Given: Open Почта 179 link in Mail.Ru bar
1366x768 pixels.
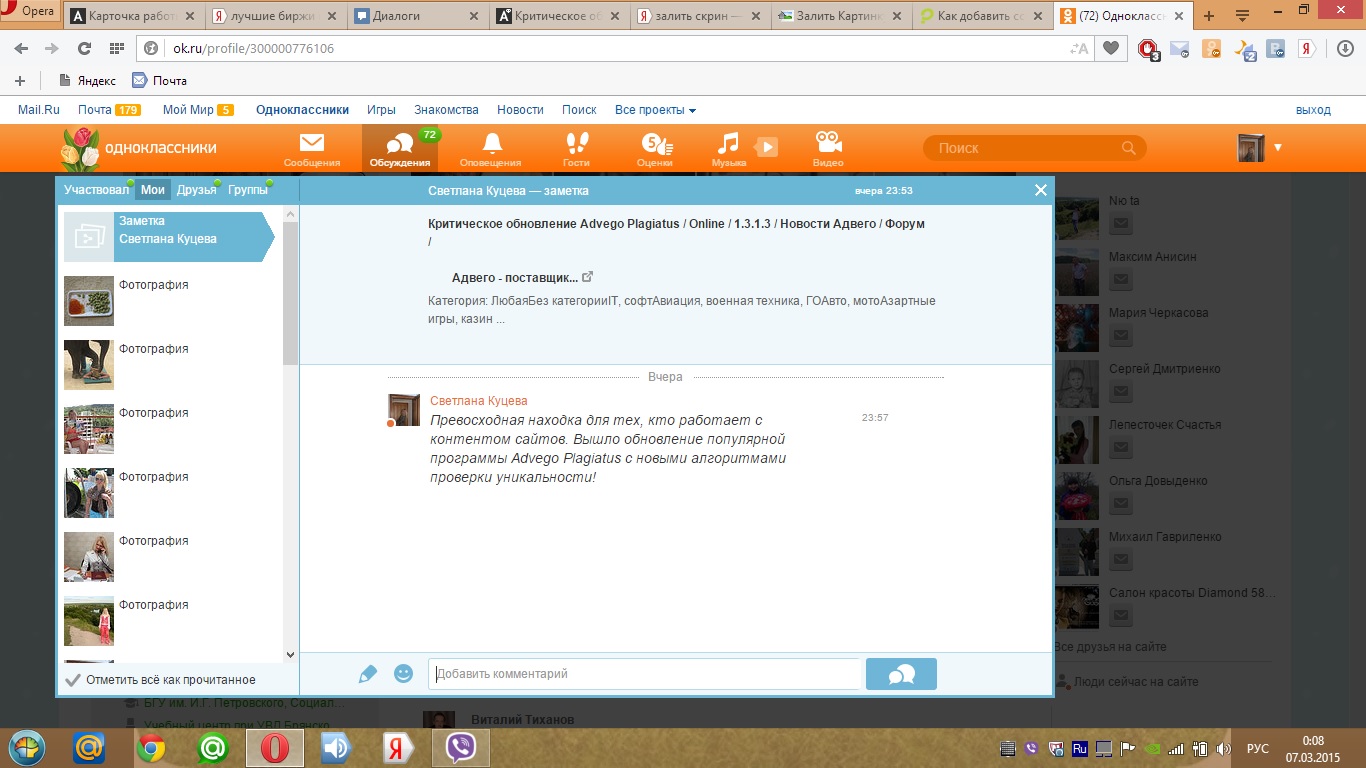Looking at the screenshot, I should pos(109,110).
